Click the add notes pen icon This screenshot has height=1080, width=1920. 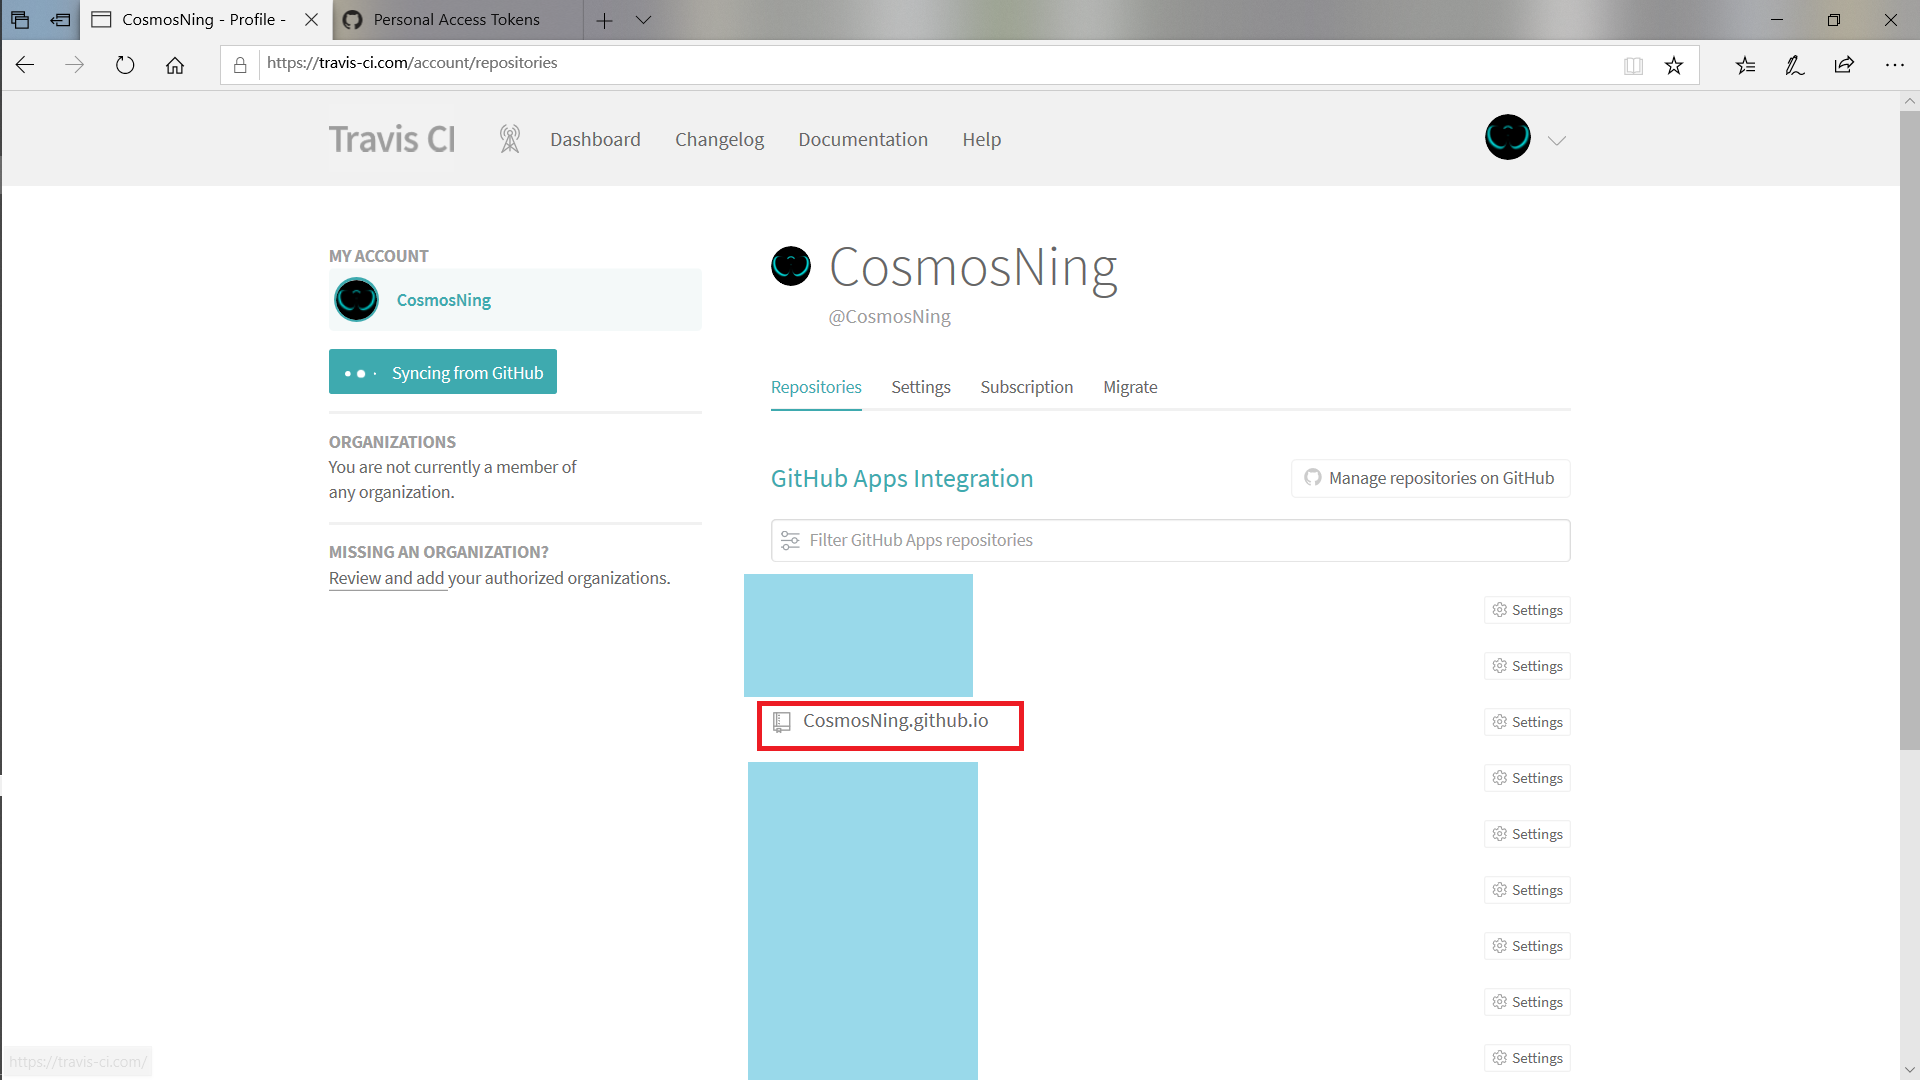[1795, 65]
